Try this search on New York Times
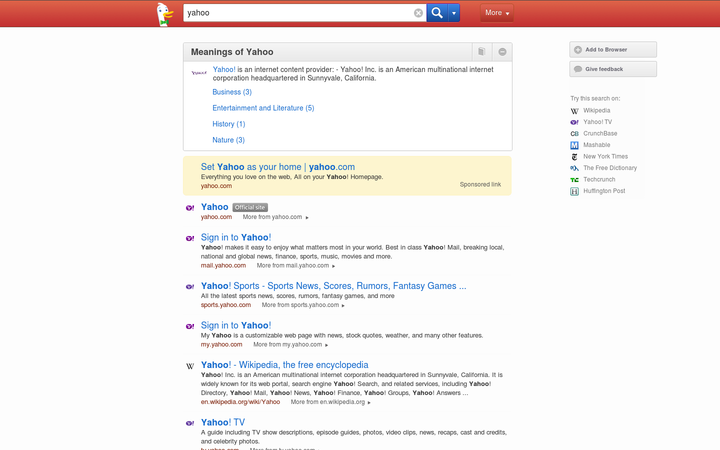The image size is (720, 450). coord(605,157)
